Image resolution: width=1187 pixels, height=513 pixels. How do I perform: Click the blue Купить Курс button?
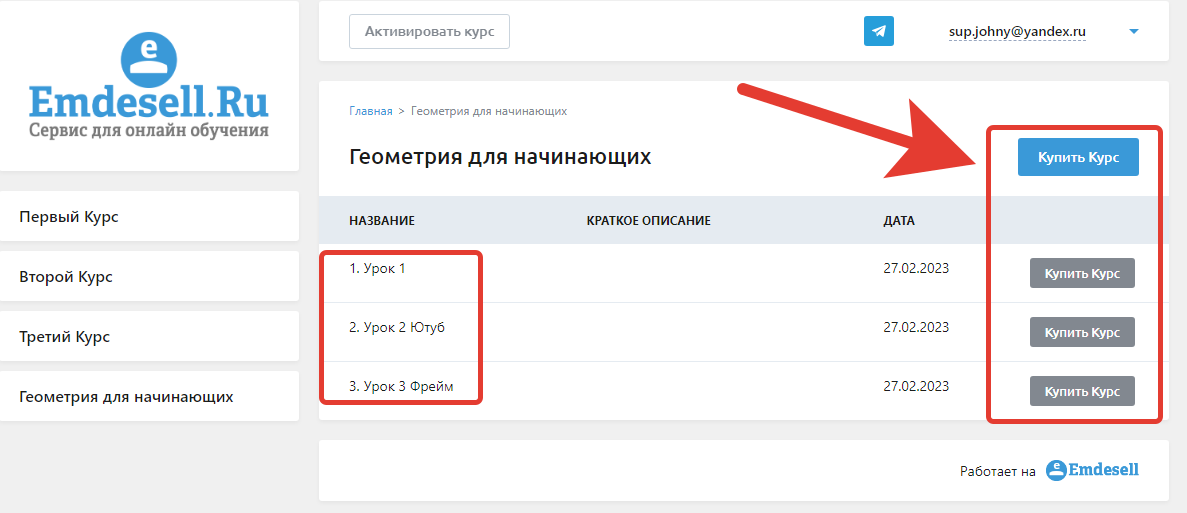pyautogui.click(x=1078, y=157)
